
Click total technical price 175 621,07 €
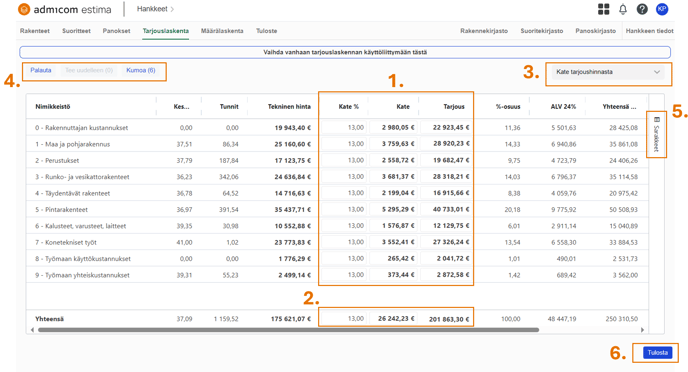point(290,319)
